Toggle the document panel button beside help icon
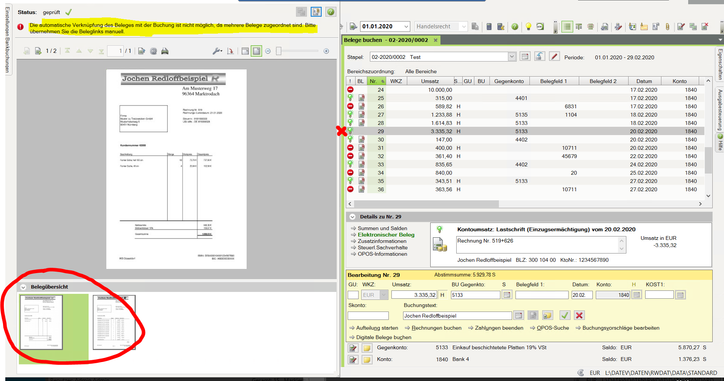The width and height of the screenshot is (724, 381). click(x=316, y=12)
